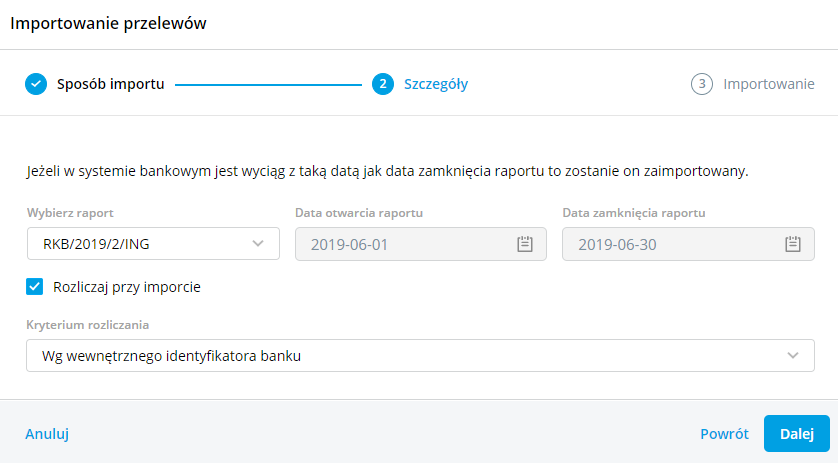Click the progress line between steps 1 and 2
Screen dimensions: 838x463
click(268, 85)
